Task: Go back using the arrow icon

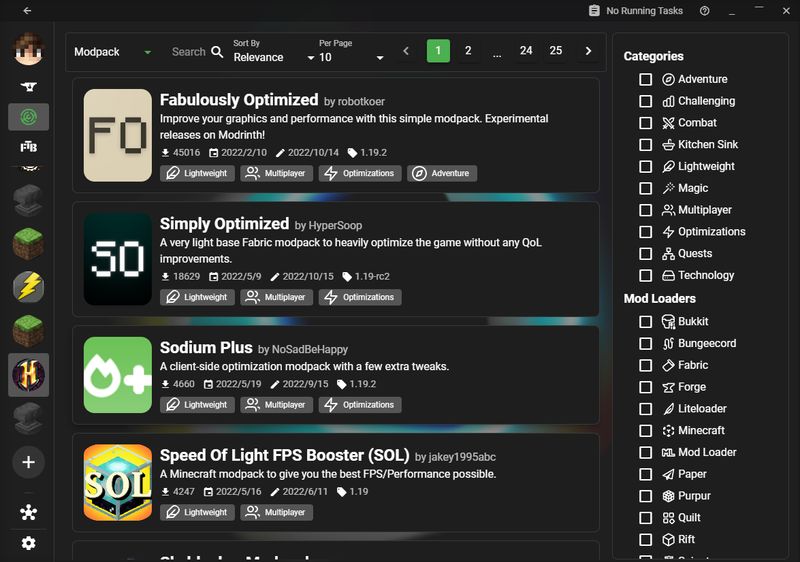Action: click(28, 10)
